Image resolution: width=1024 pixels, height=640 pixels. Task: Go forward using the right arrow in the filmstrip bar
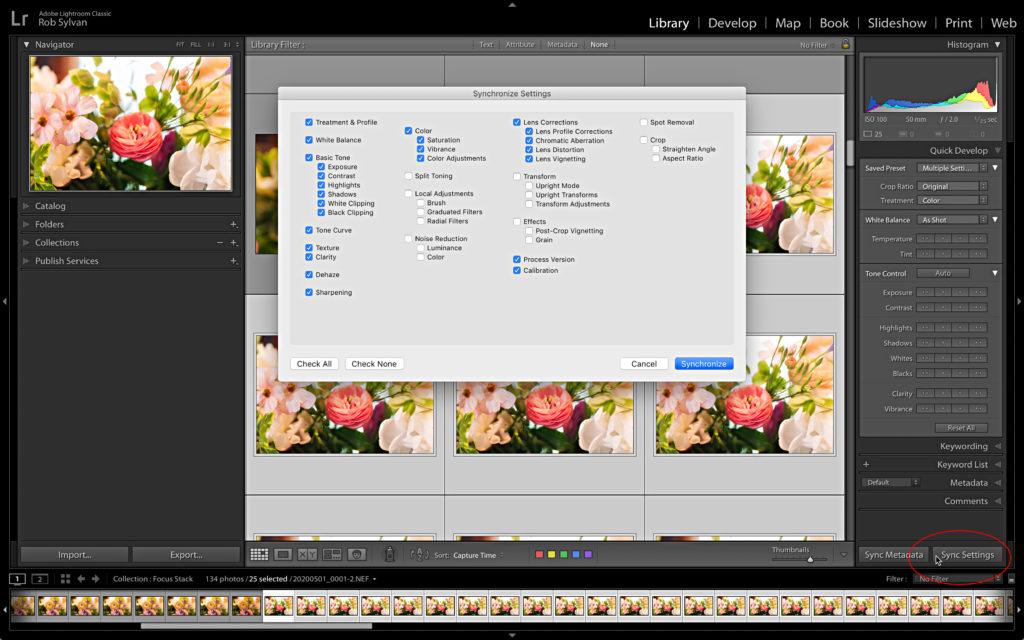click(95, 579)
